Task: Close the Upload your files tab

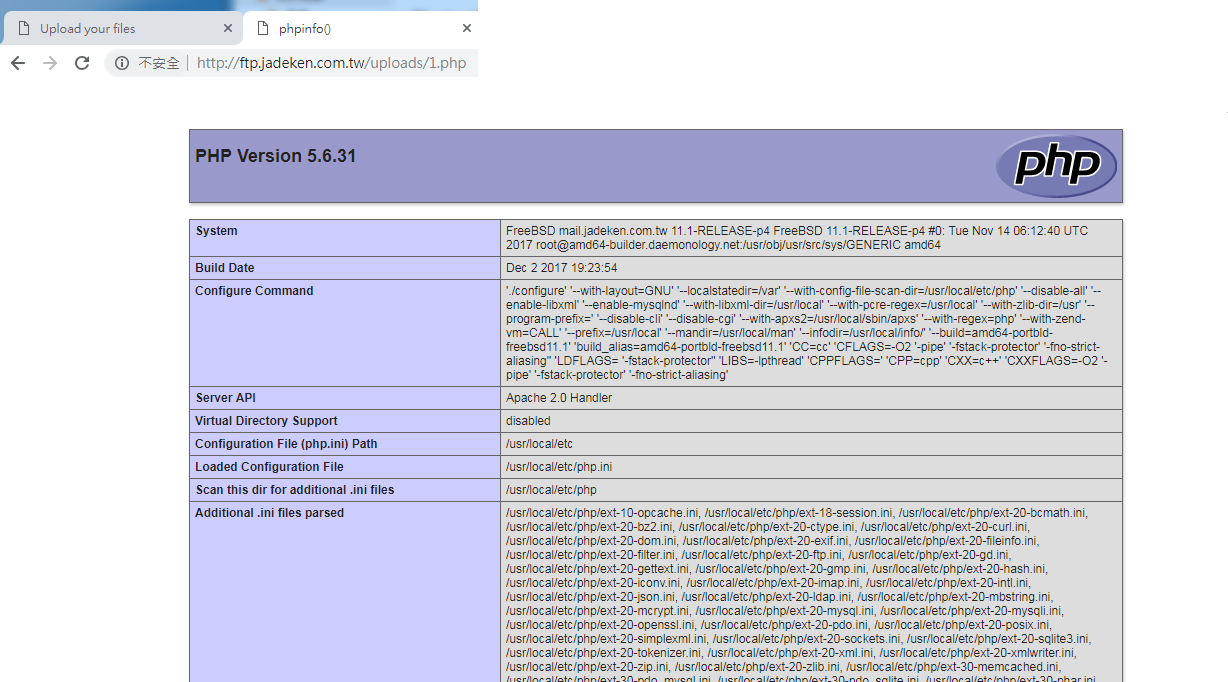Action: (x=228, y=28)
